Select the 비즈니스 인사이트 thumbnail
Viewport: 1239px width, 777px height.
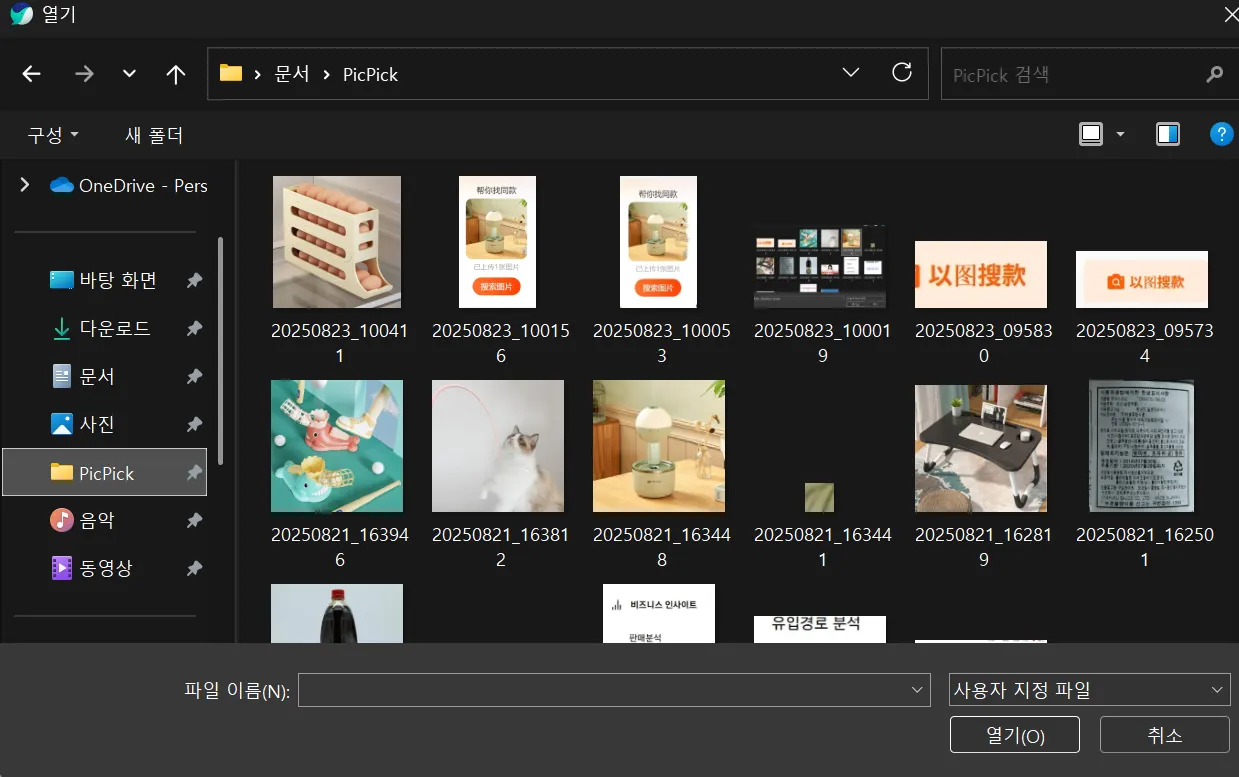[659, 613]
